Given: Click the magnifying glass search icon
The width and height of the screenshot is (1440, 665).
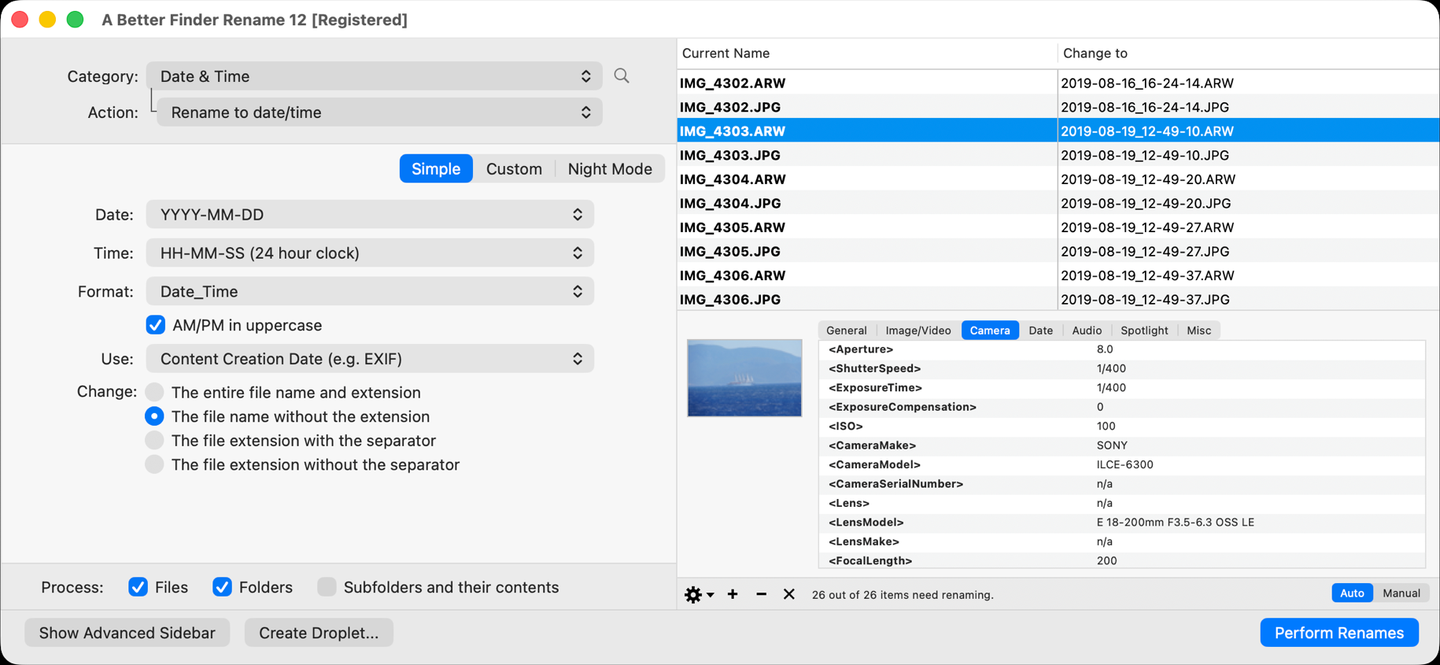Looking at the screenshot, I should pyautogui.click(x=621, y=76).
